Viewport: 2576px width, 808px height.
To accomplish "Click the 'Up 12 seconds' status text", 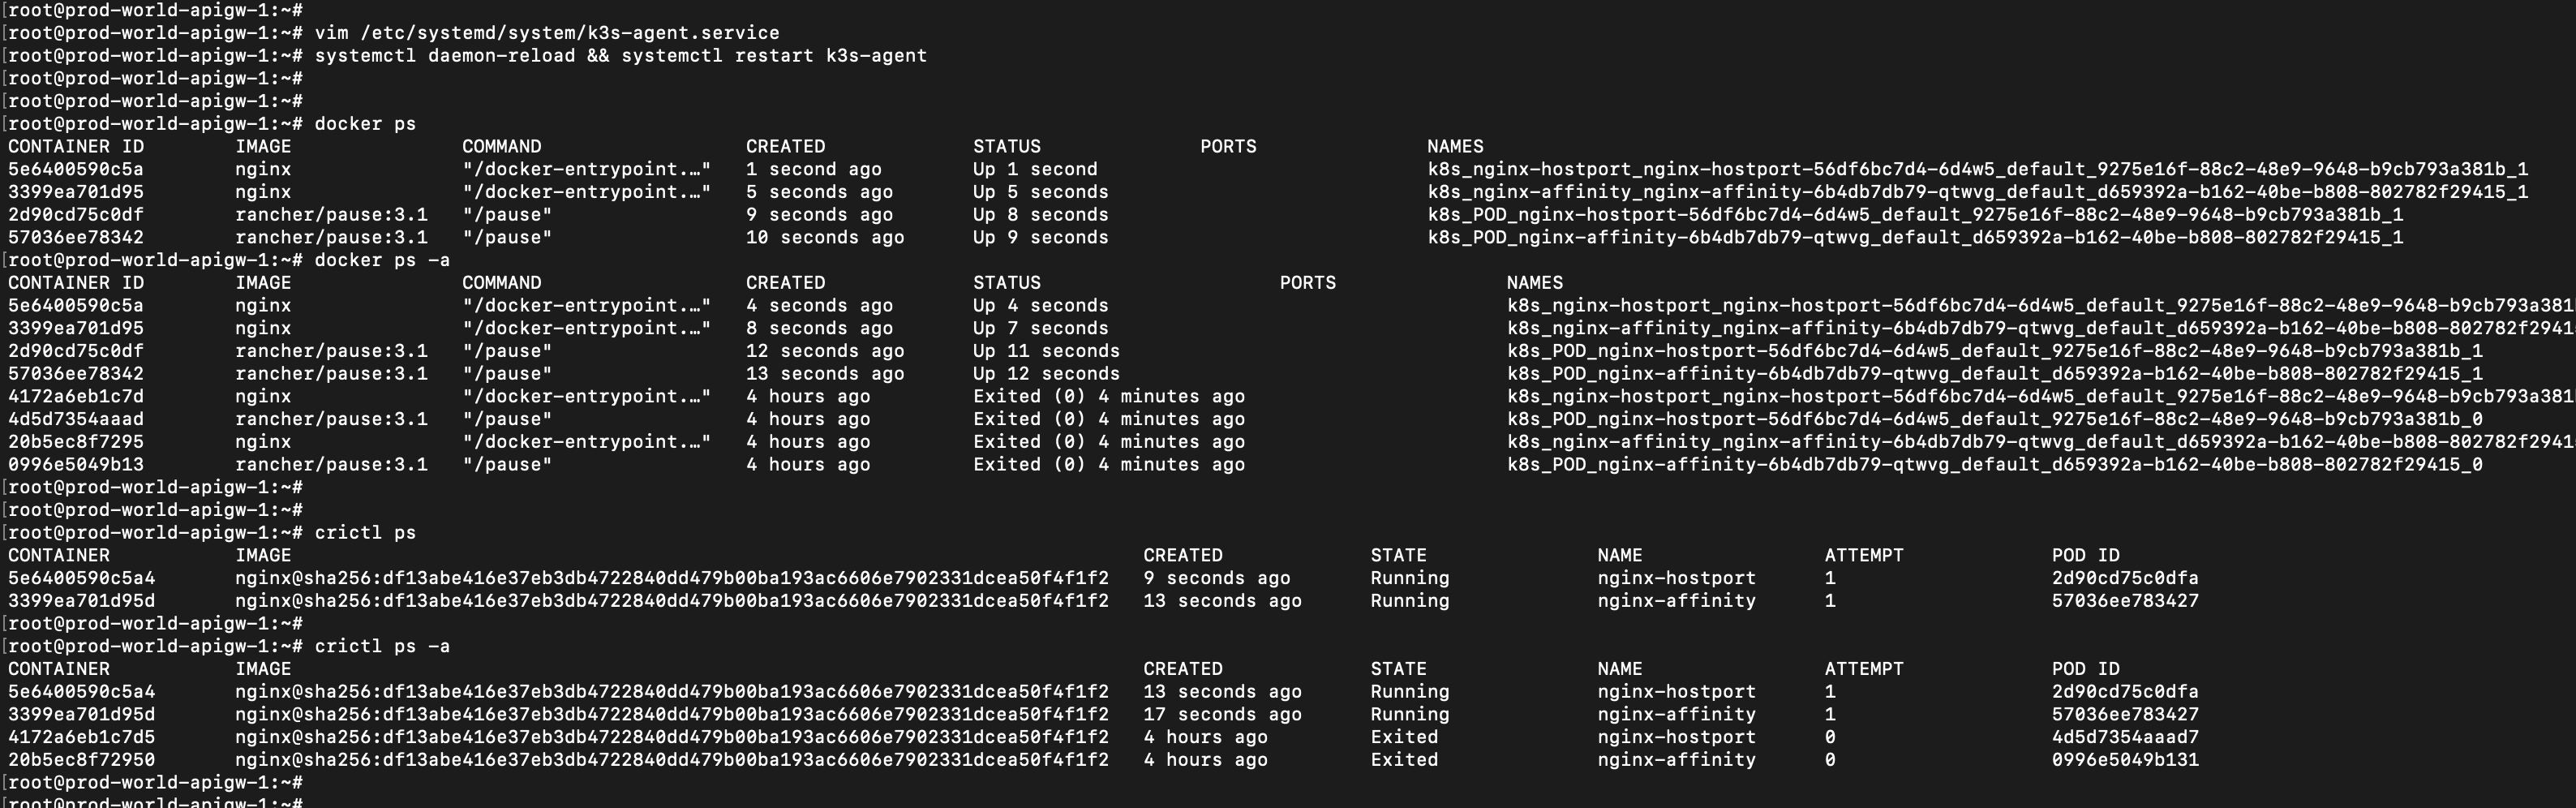I will (1046, 374).
